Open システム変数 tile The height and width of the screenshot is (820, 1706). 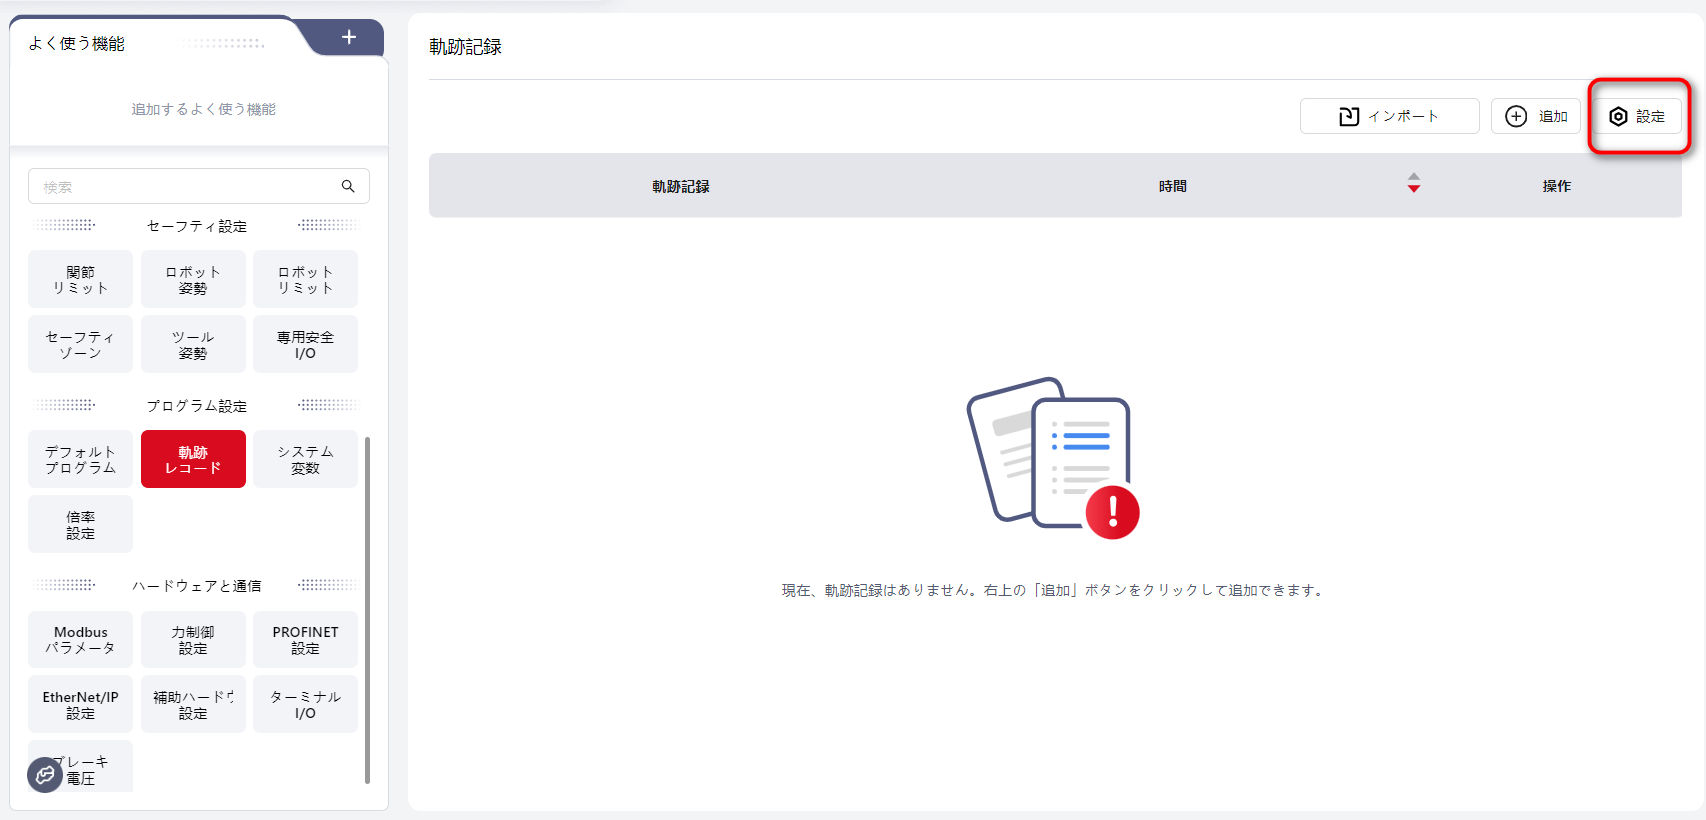pos(305,460)
